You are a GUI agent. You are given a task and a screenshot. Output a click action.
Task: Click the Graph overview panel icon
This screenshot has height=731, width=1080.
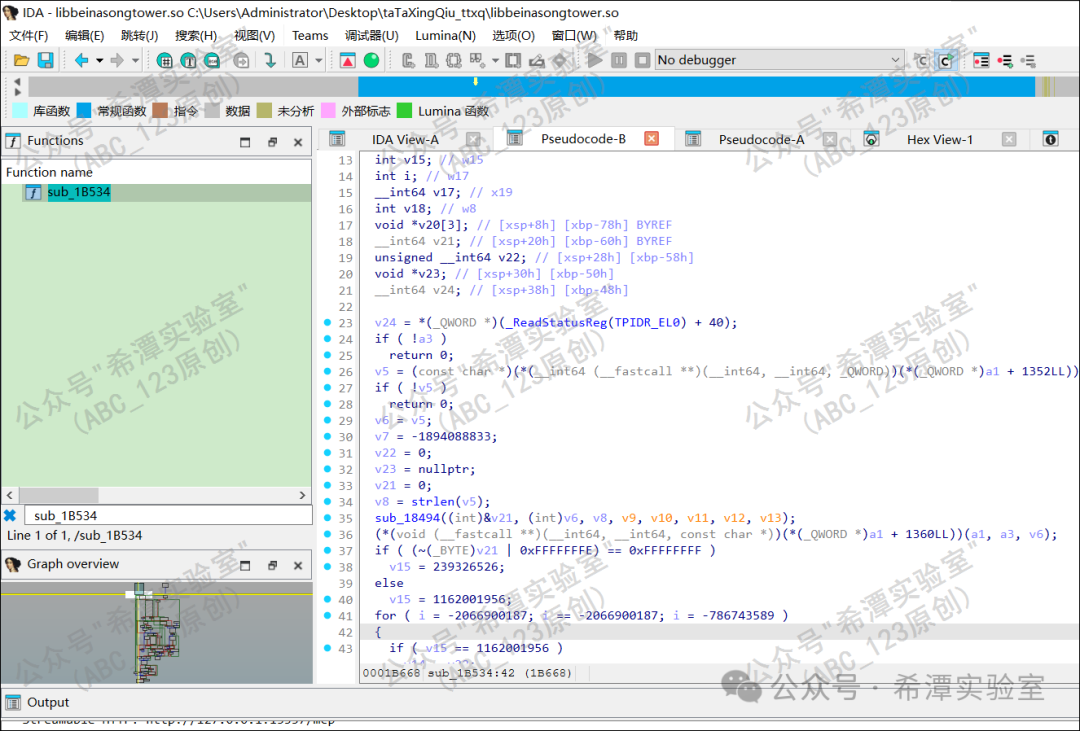pyautogui.click(x=13, y=565)
